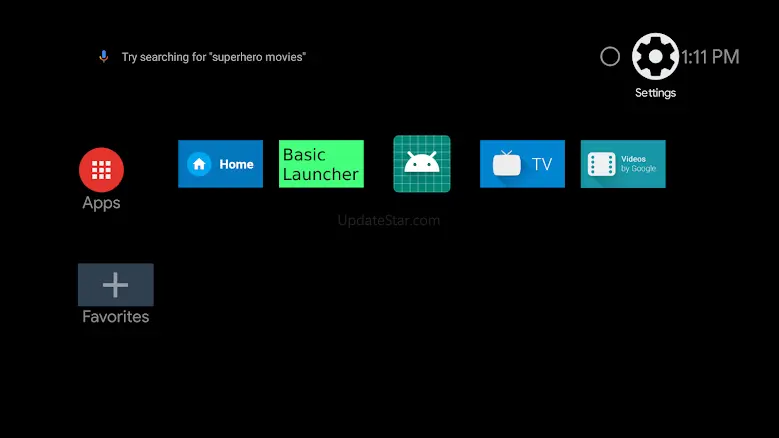Image resolution: width=779 pixels, height=438 pixels.
Task: Click the "Videos by Google" text
Action: (x=638, y=164)
